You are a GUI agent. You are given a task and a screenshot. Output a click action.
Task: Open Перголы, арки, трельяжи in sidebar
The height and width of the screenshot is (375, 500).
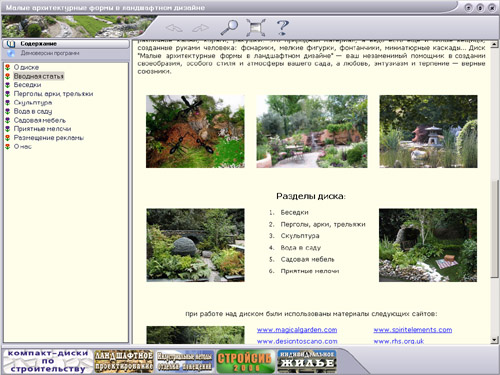(53, 94)
